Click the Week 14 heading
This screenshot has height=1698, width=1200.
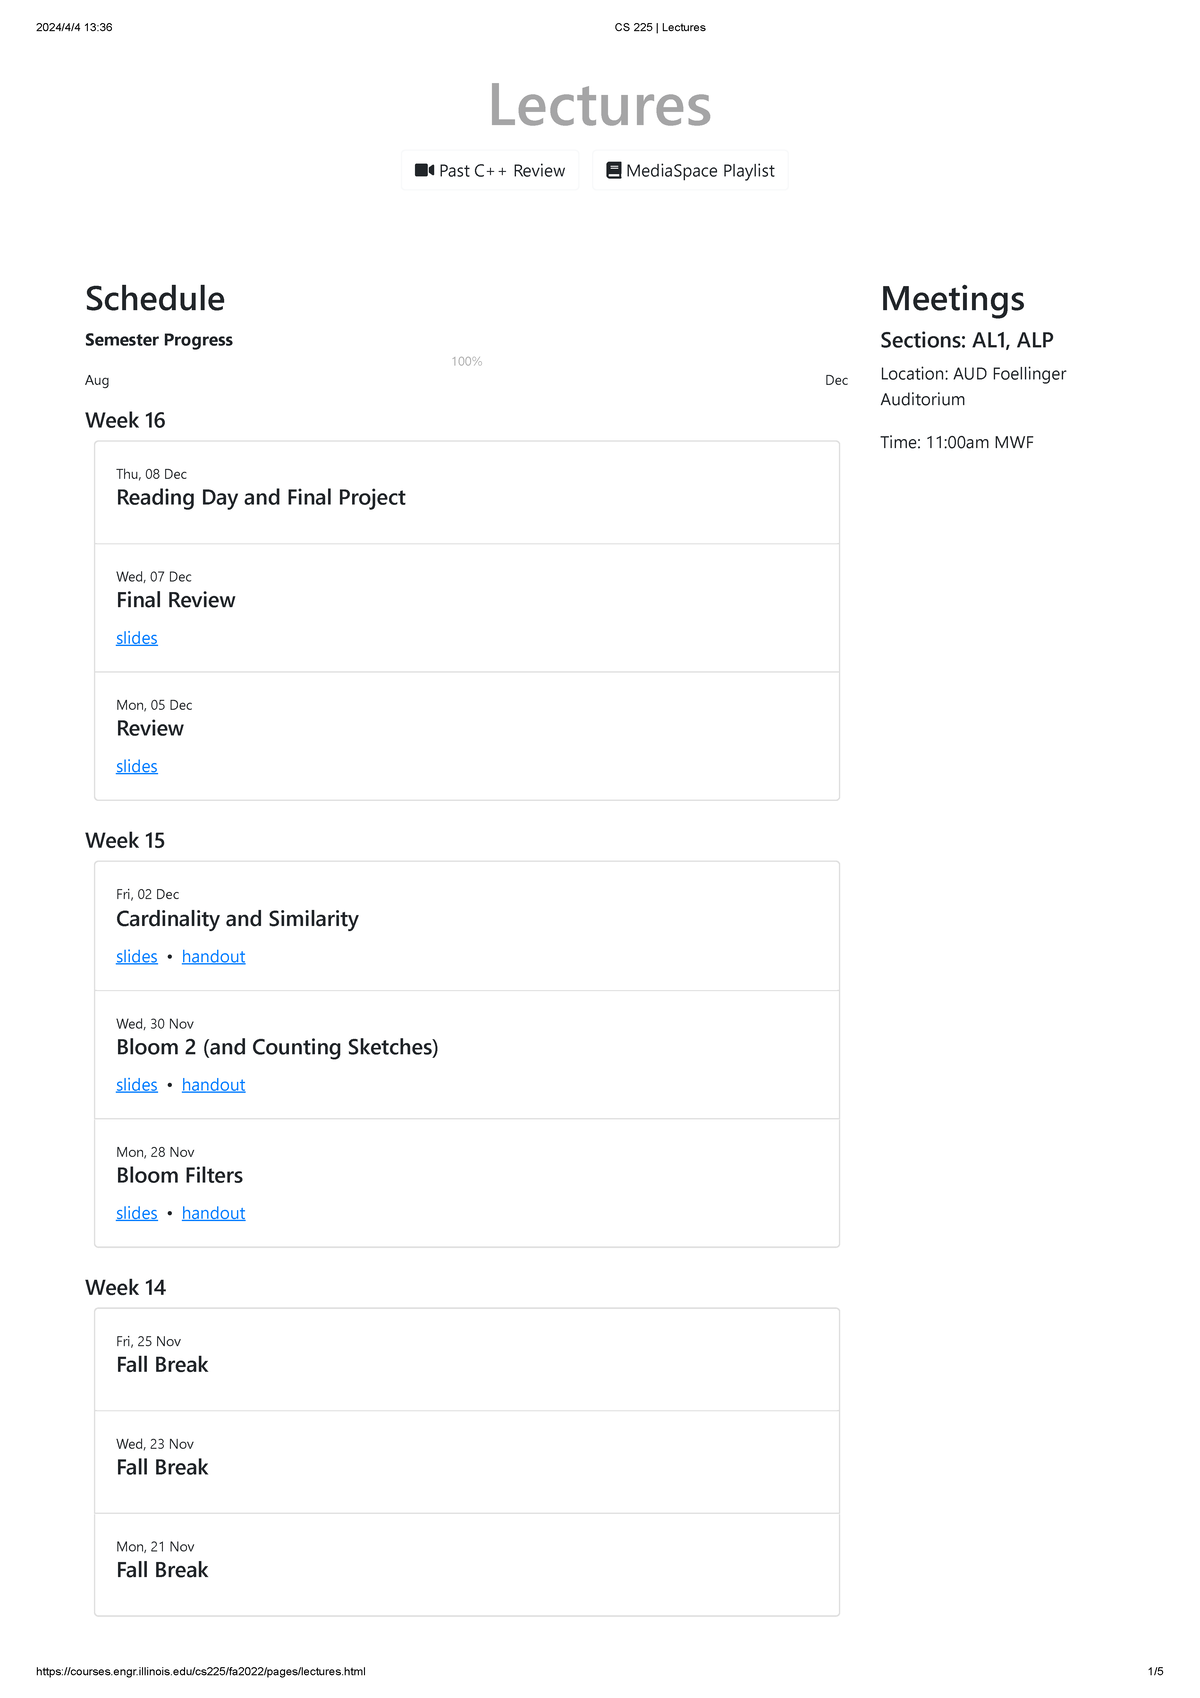125,1287
